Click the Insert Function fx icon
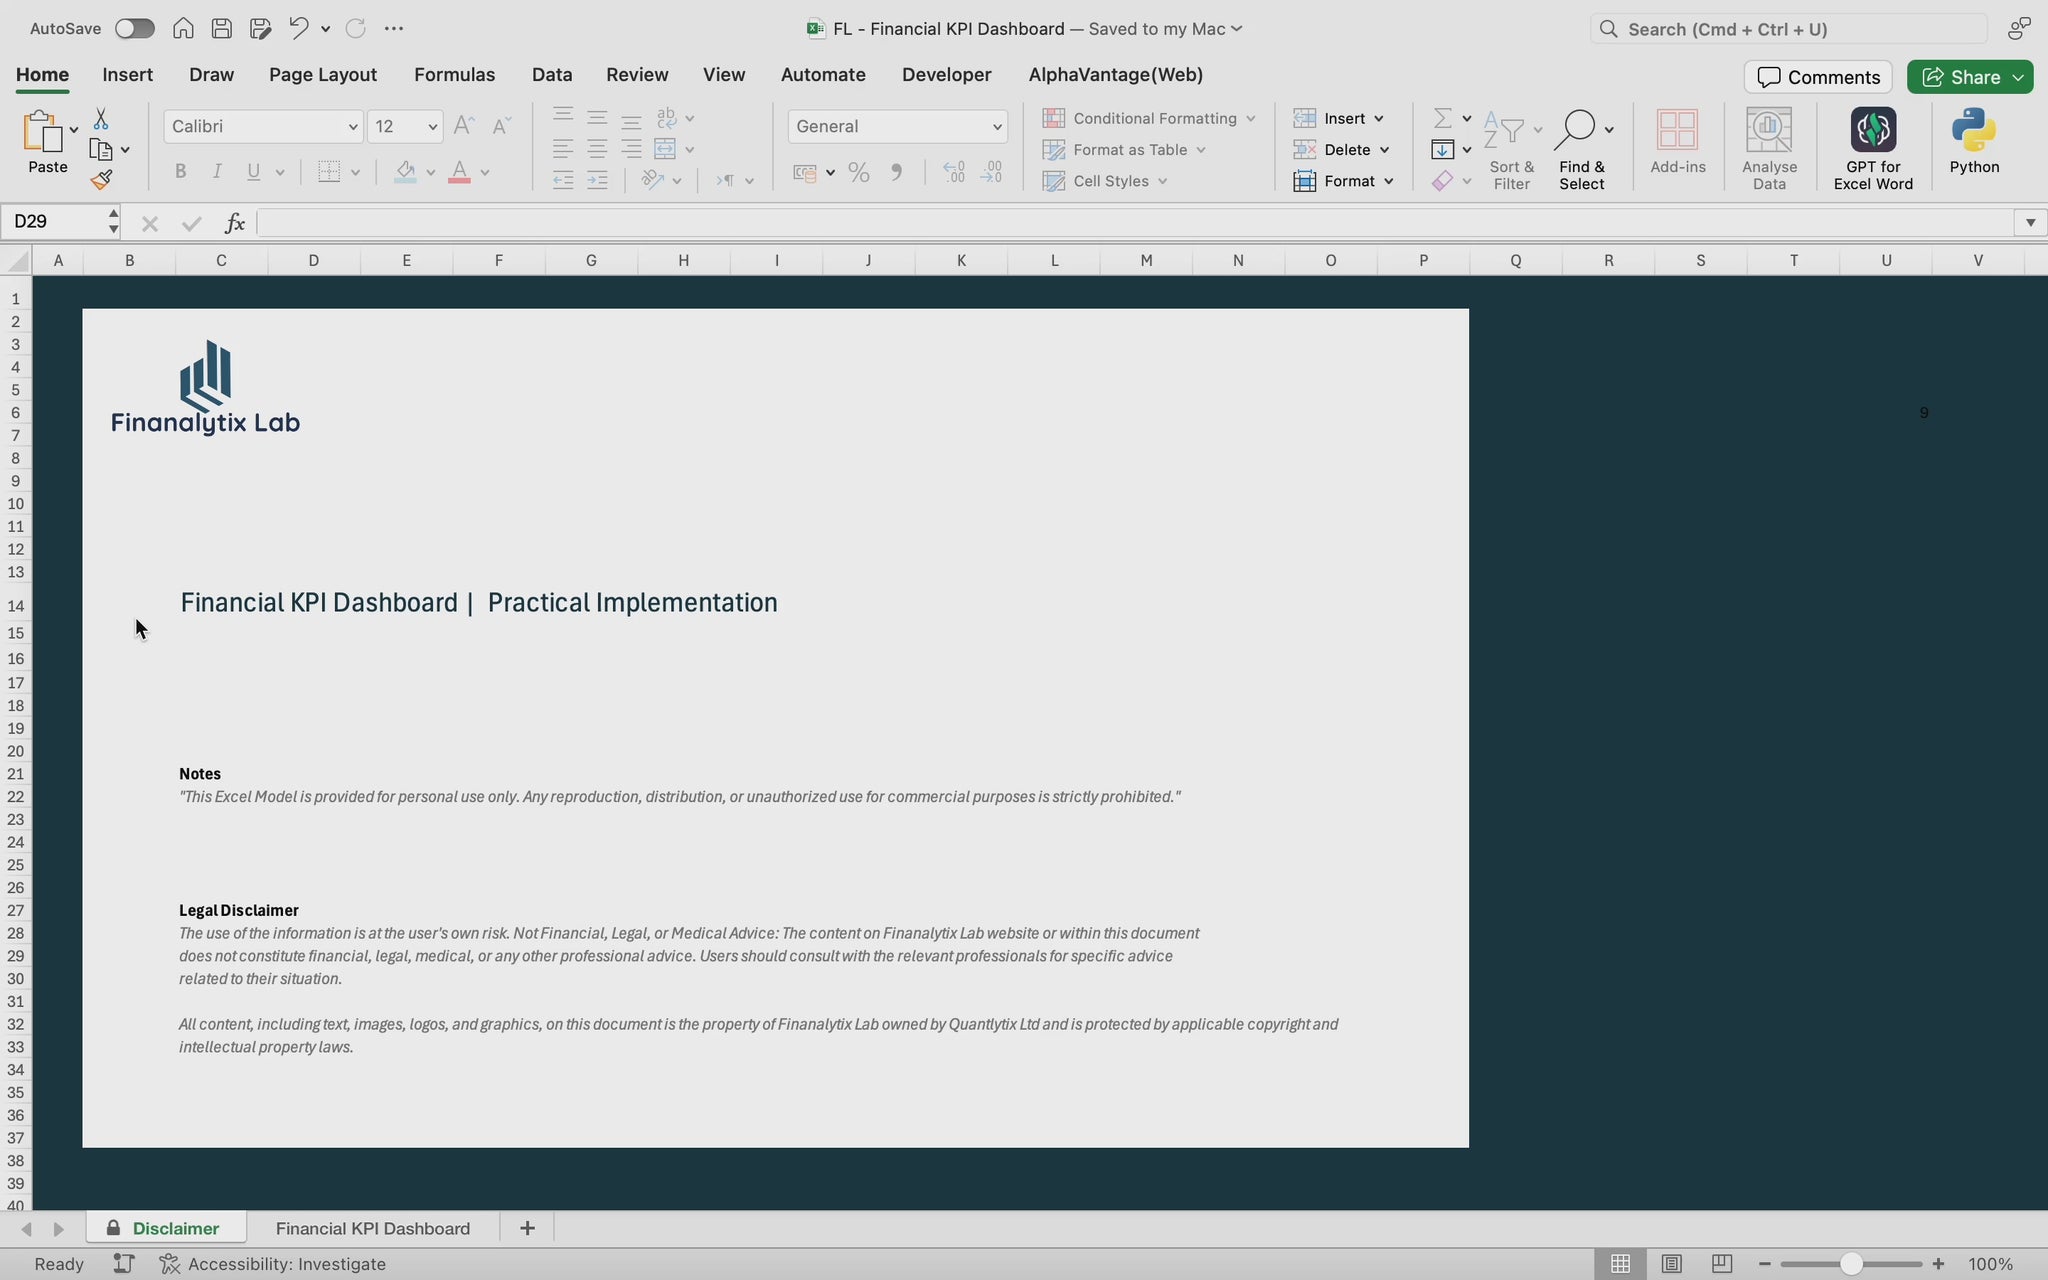Screen dimensions: 2048x1280 click(235, 222)
